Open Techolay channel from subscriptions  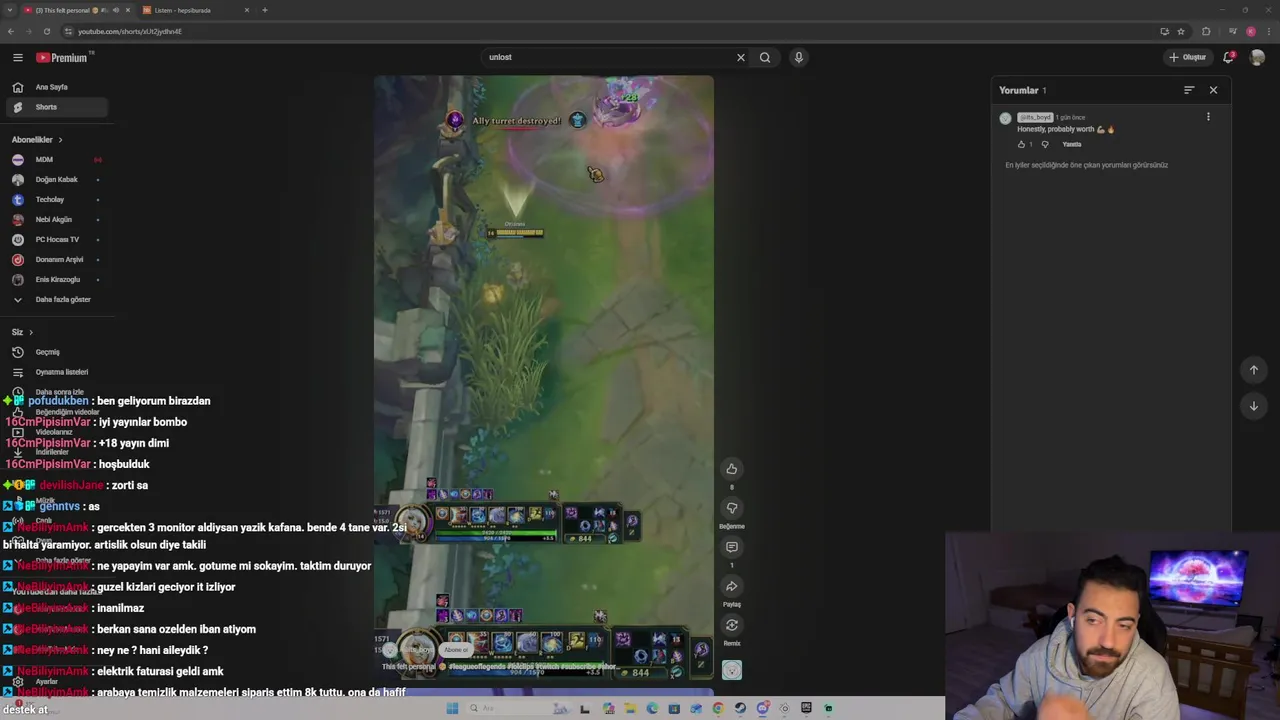(x=57, y=200)
